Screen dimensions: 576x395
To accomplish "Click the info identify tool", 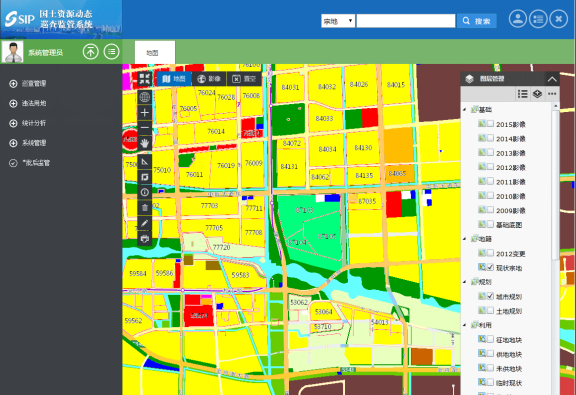I will [x=145, y=192].
